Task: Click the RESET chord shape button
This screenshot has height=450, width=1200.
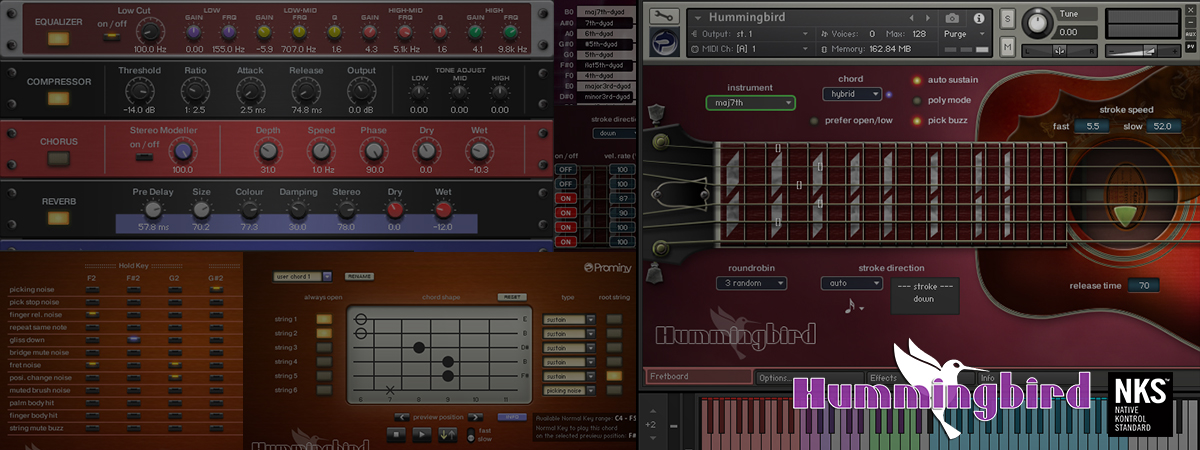Action: pyautogui.click(x=513, y=297)
